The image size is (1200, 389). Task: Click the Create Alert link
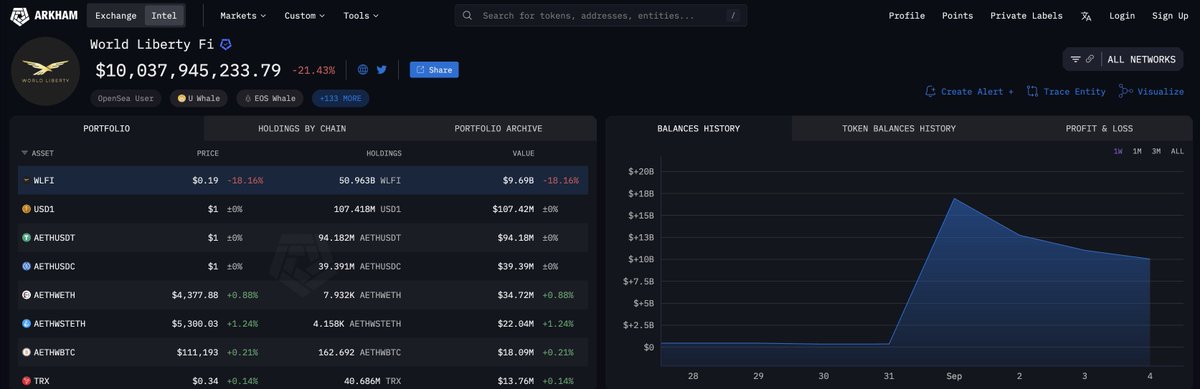(969, 91)
